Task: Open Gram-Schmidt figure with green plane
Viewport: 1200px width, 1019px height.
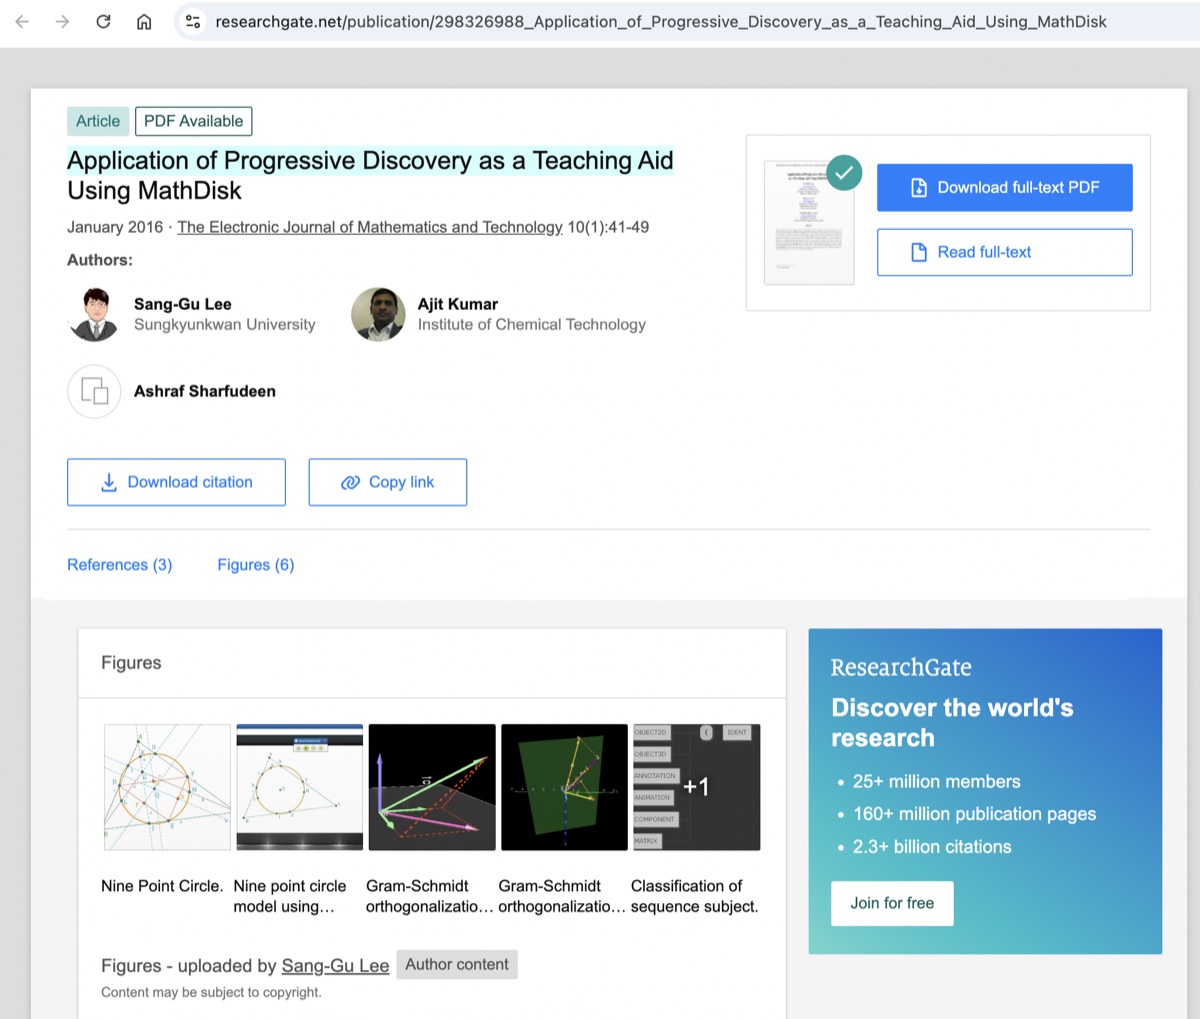Action: (x=564, y=787)
